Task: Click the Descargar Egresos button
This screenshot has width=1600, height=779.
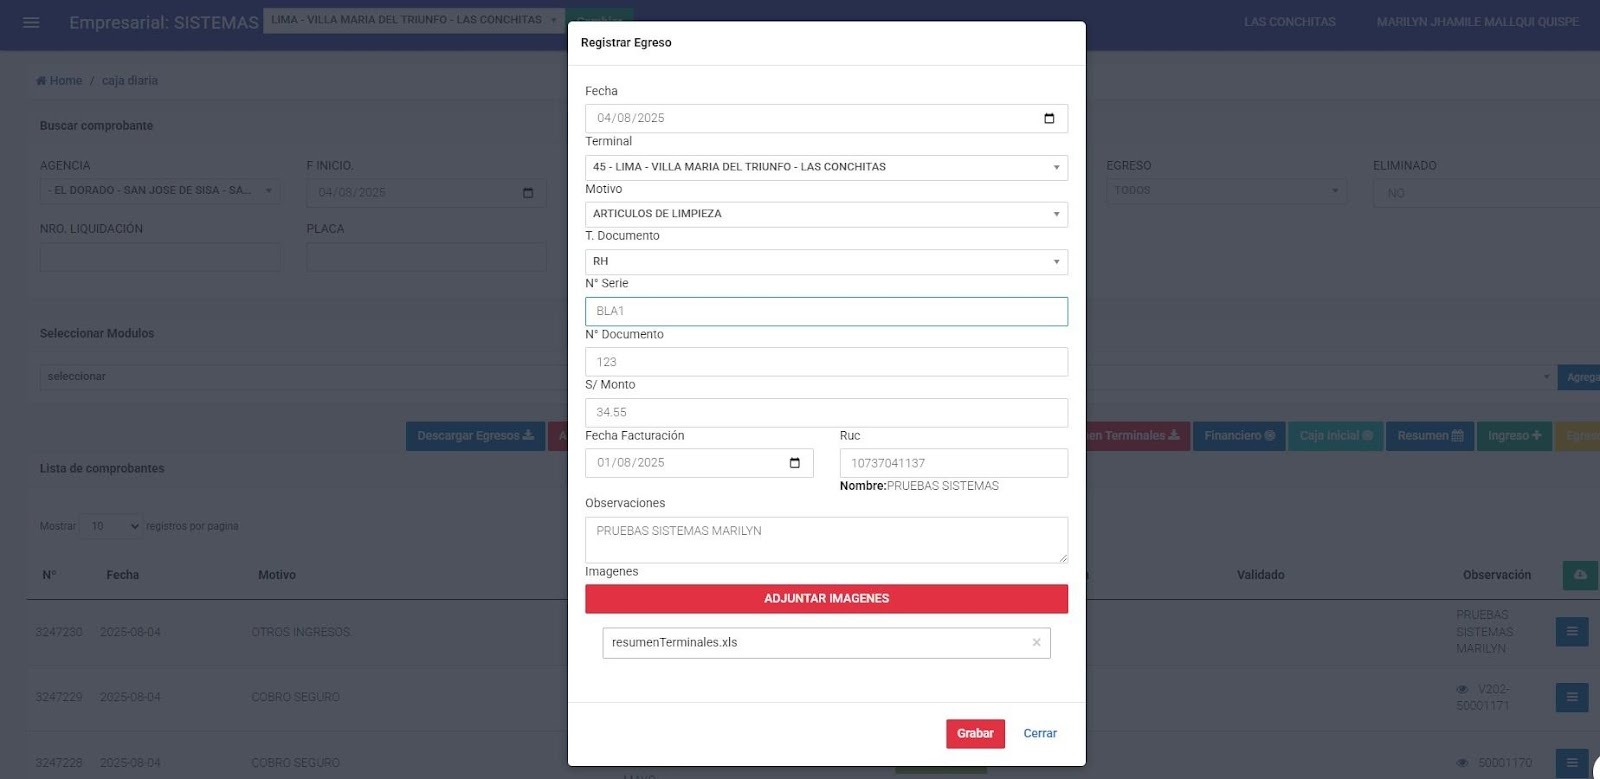Action: [475, 436]
